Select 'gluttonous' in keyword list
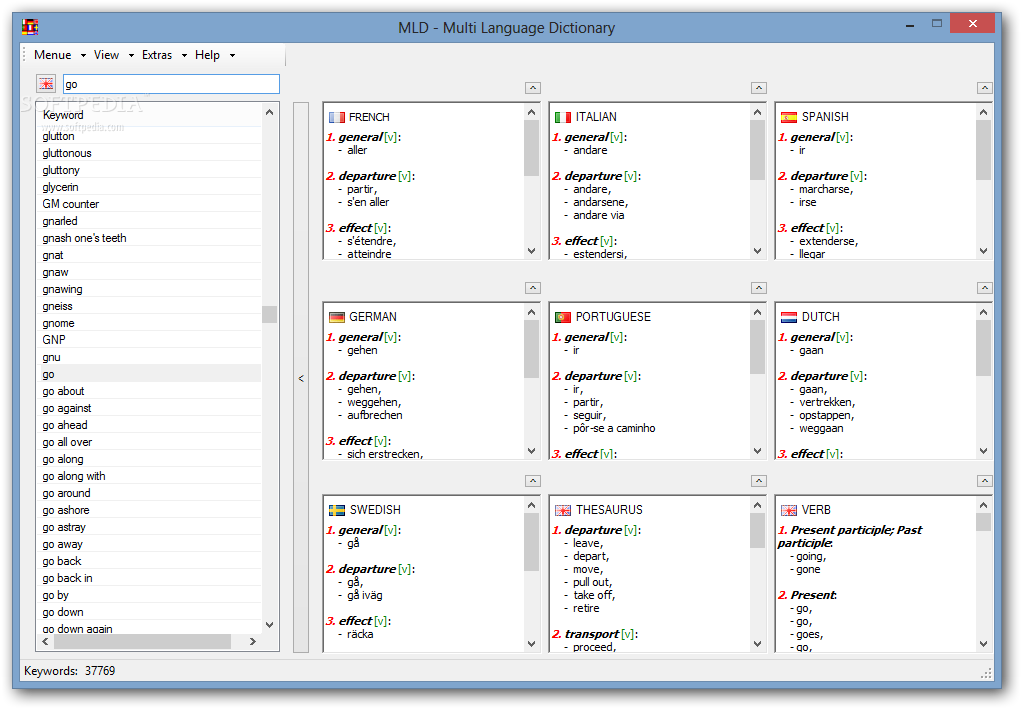The height and width of the screenshot is (709, 1022). pos(151,153)
